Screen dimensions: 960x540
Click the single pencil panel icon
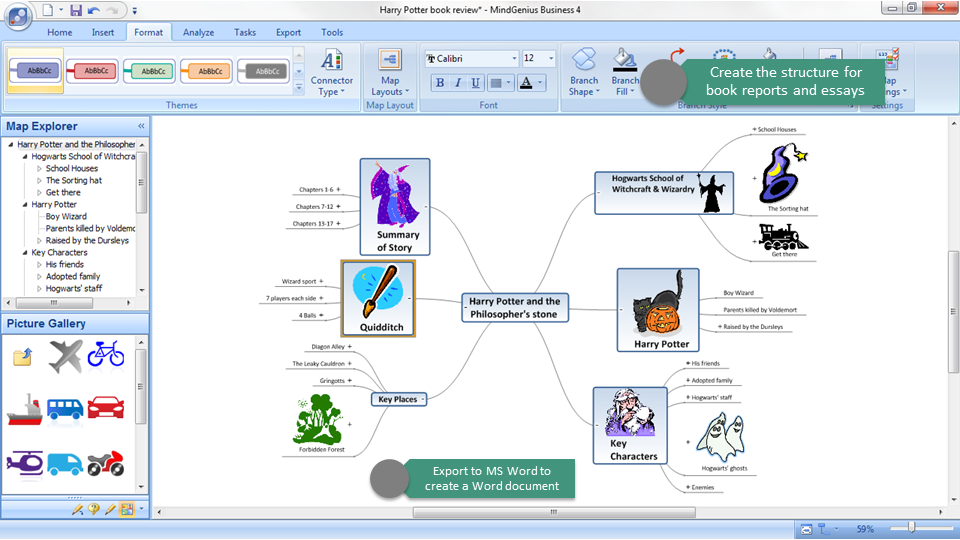tap(110, 509)
